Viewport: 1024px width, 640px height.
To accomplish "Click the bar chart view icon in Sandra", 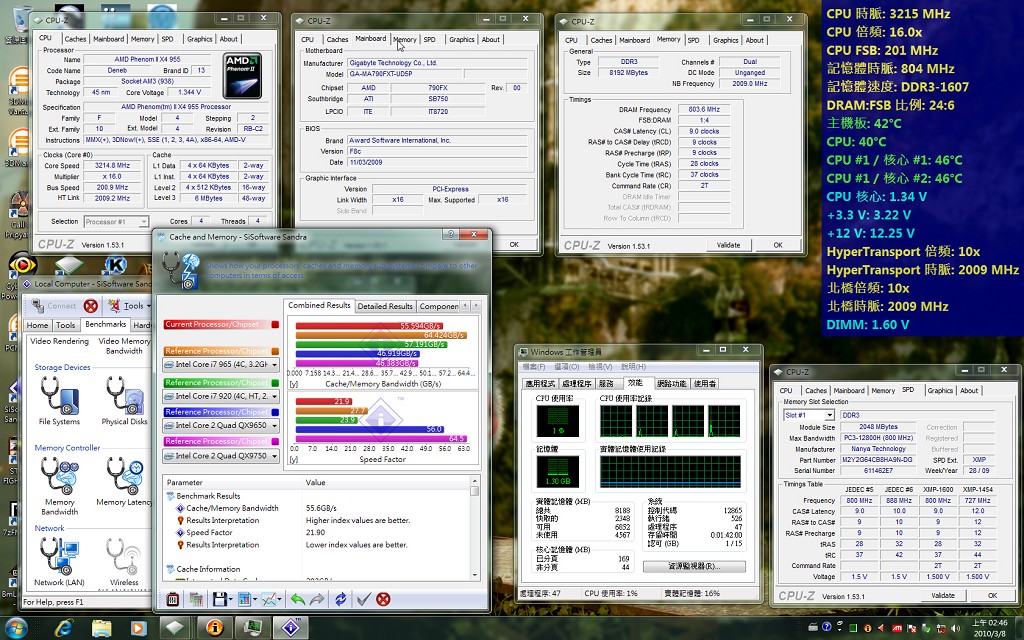I will click(x=244, y=599).
